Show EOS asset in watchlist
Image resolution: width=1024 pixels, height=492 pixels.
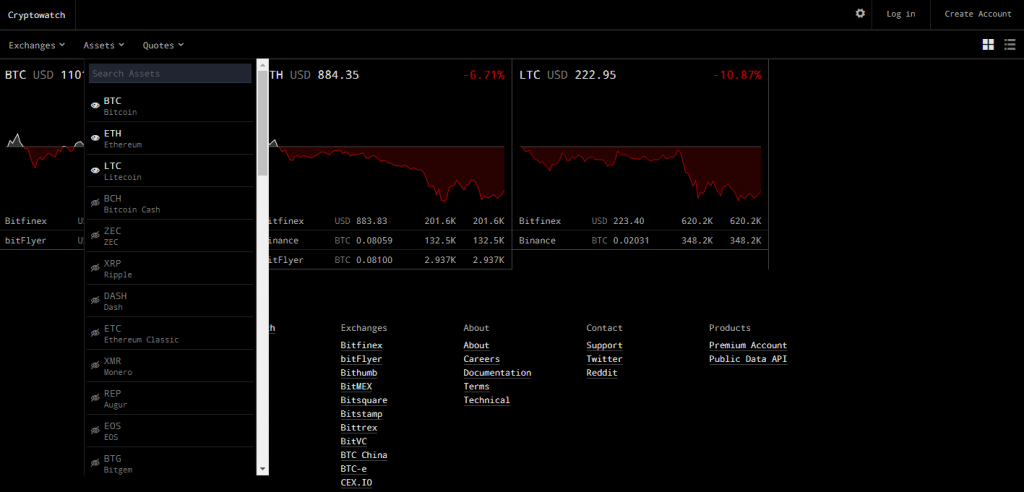[x=95, y=431]
